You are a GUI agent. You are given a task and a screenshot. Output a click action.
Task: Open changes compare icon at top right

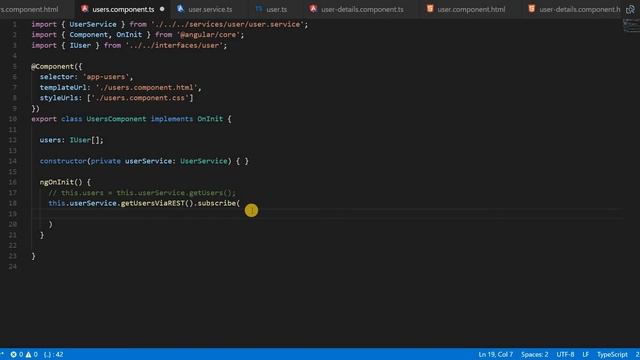coord(630,9)
